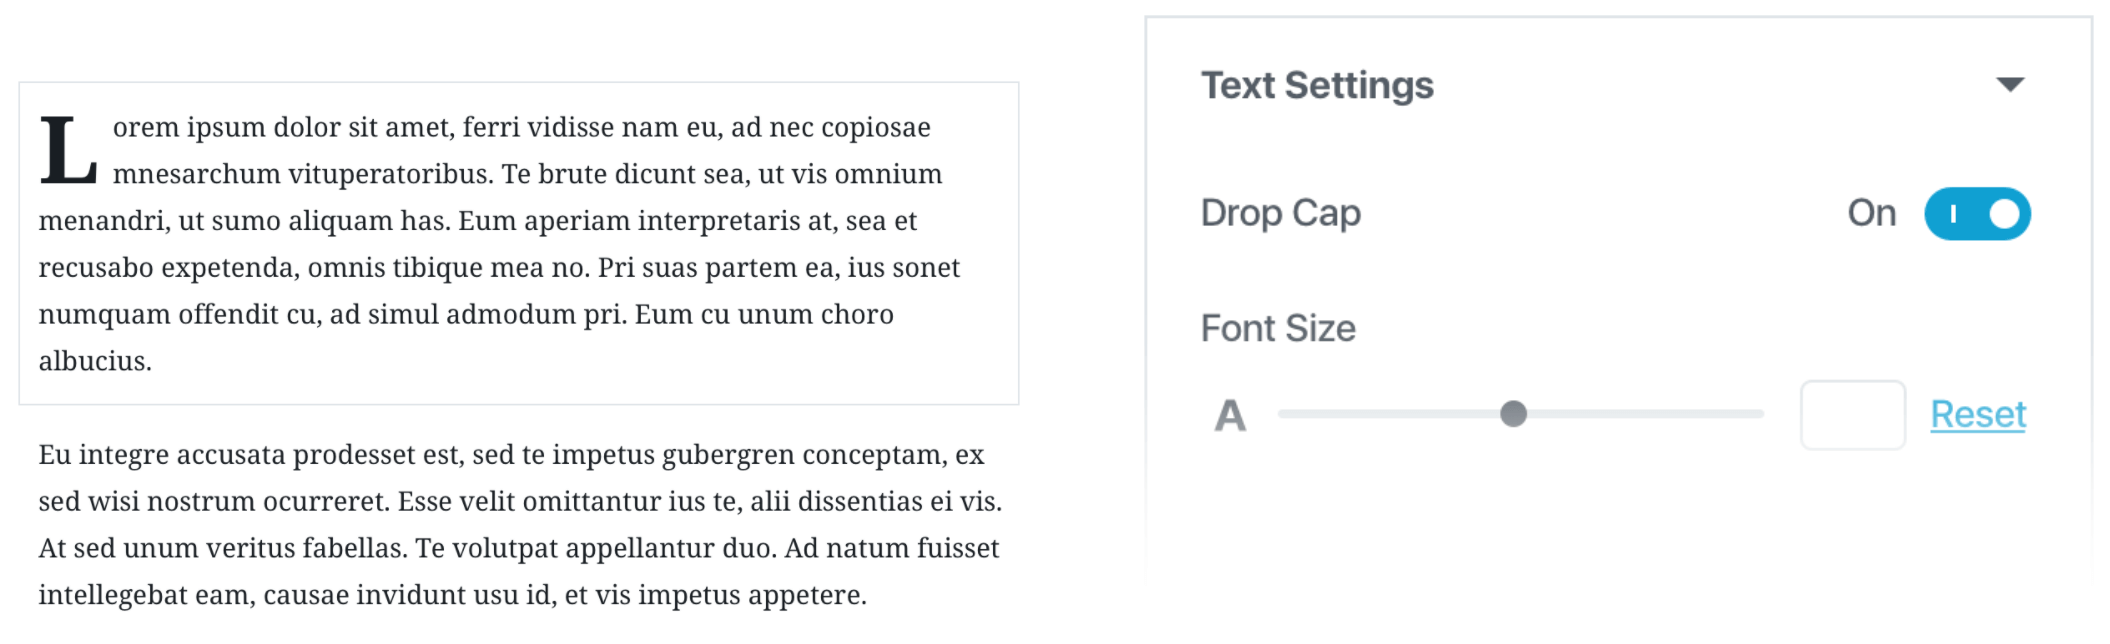The image size is (2110, 644).
Task: Click the Text Settings title
Action: (1318, 85)
